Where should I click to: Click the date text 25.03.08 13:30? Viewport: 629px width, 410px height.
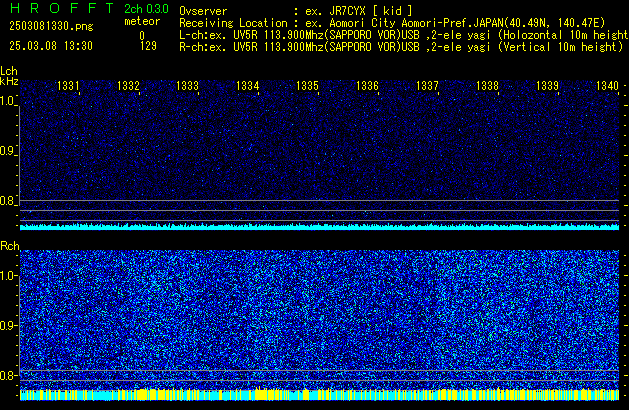[51, 46]
